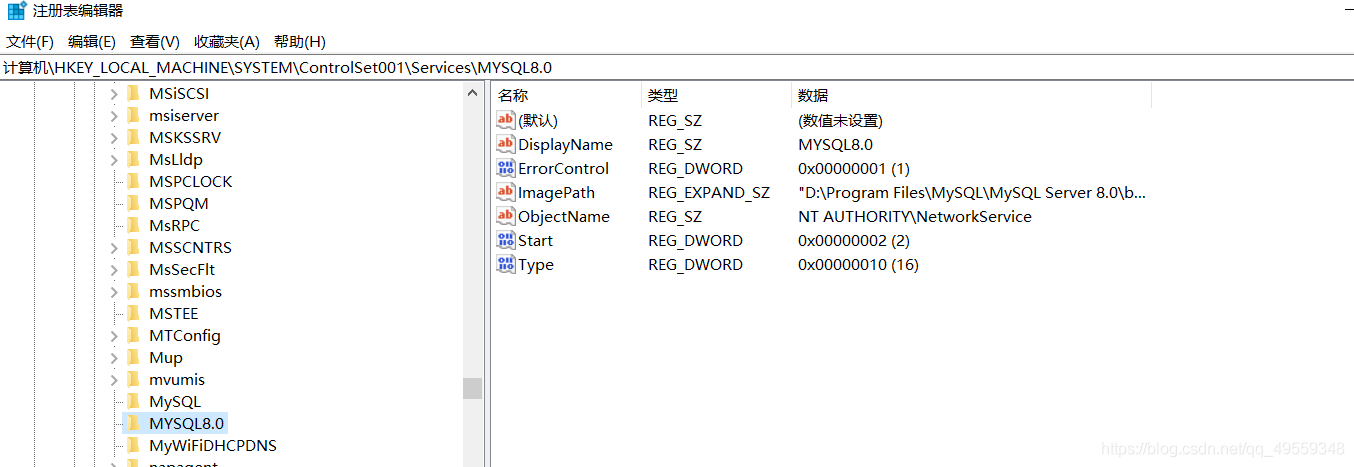Select the MYSQL8.0 tree key

point(187,424)
